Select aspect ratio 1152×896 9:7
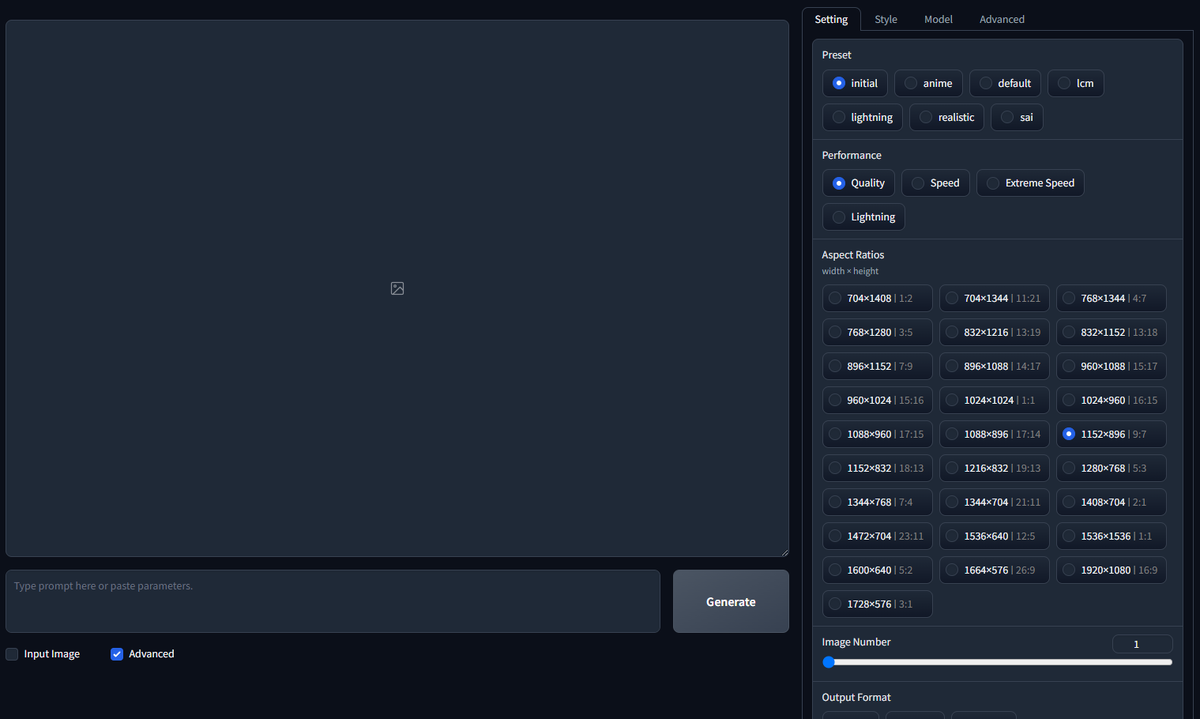Viewport: 1200px width, 719px height. coord(1111,434)
